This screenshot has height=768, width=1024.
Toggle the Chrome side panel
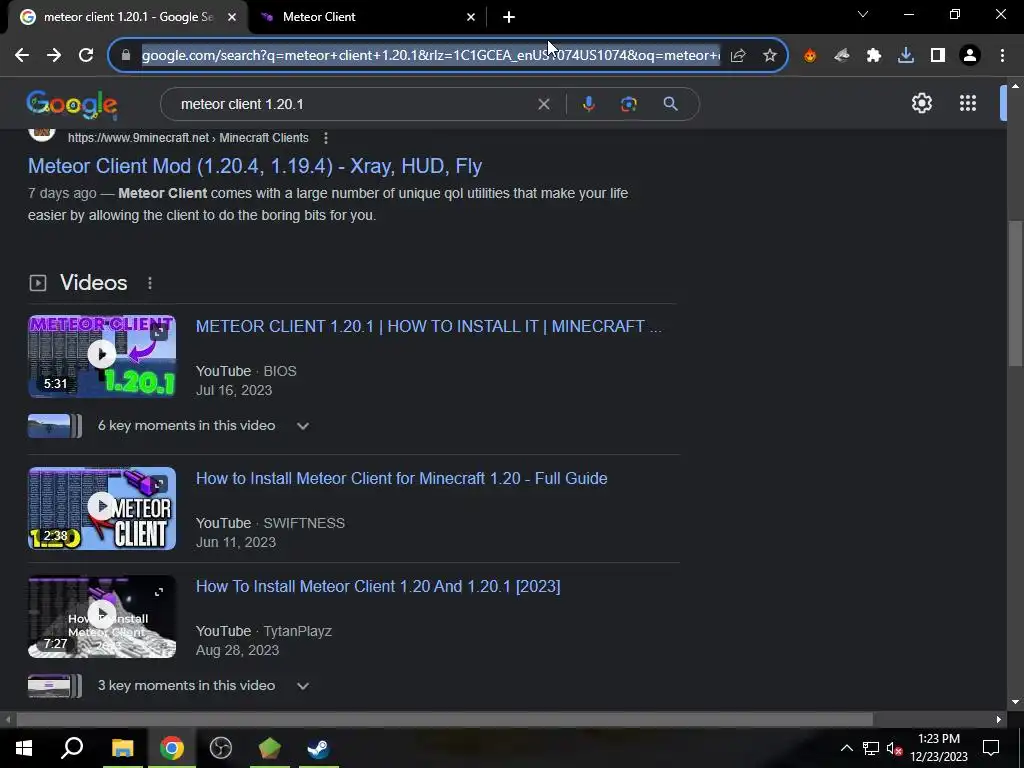coord(938,56)
